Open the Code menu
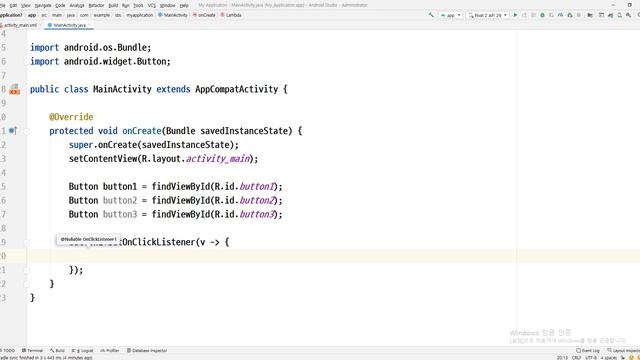 click(60, 5)
